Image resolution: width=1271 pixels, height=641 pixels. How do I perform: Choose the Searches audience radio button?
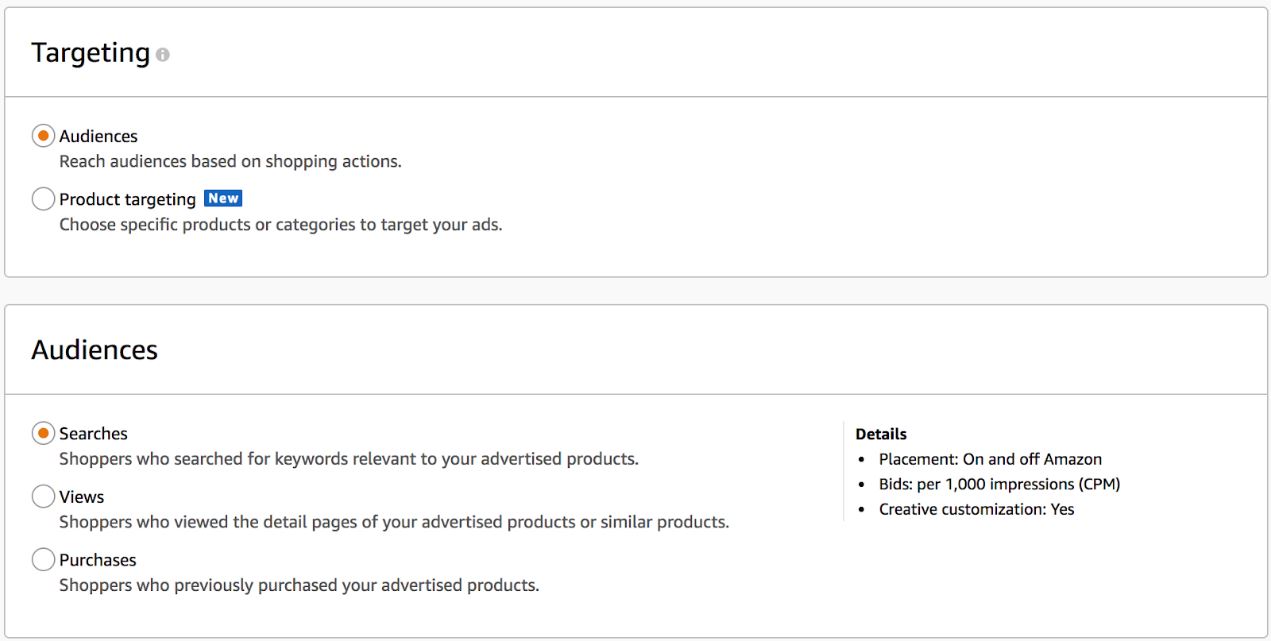[43, 433]
